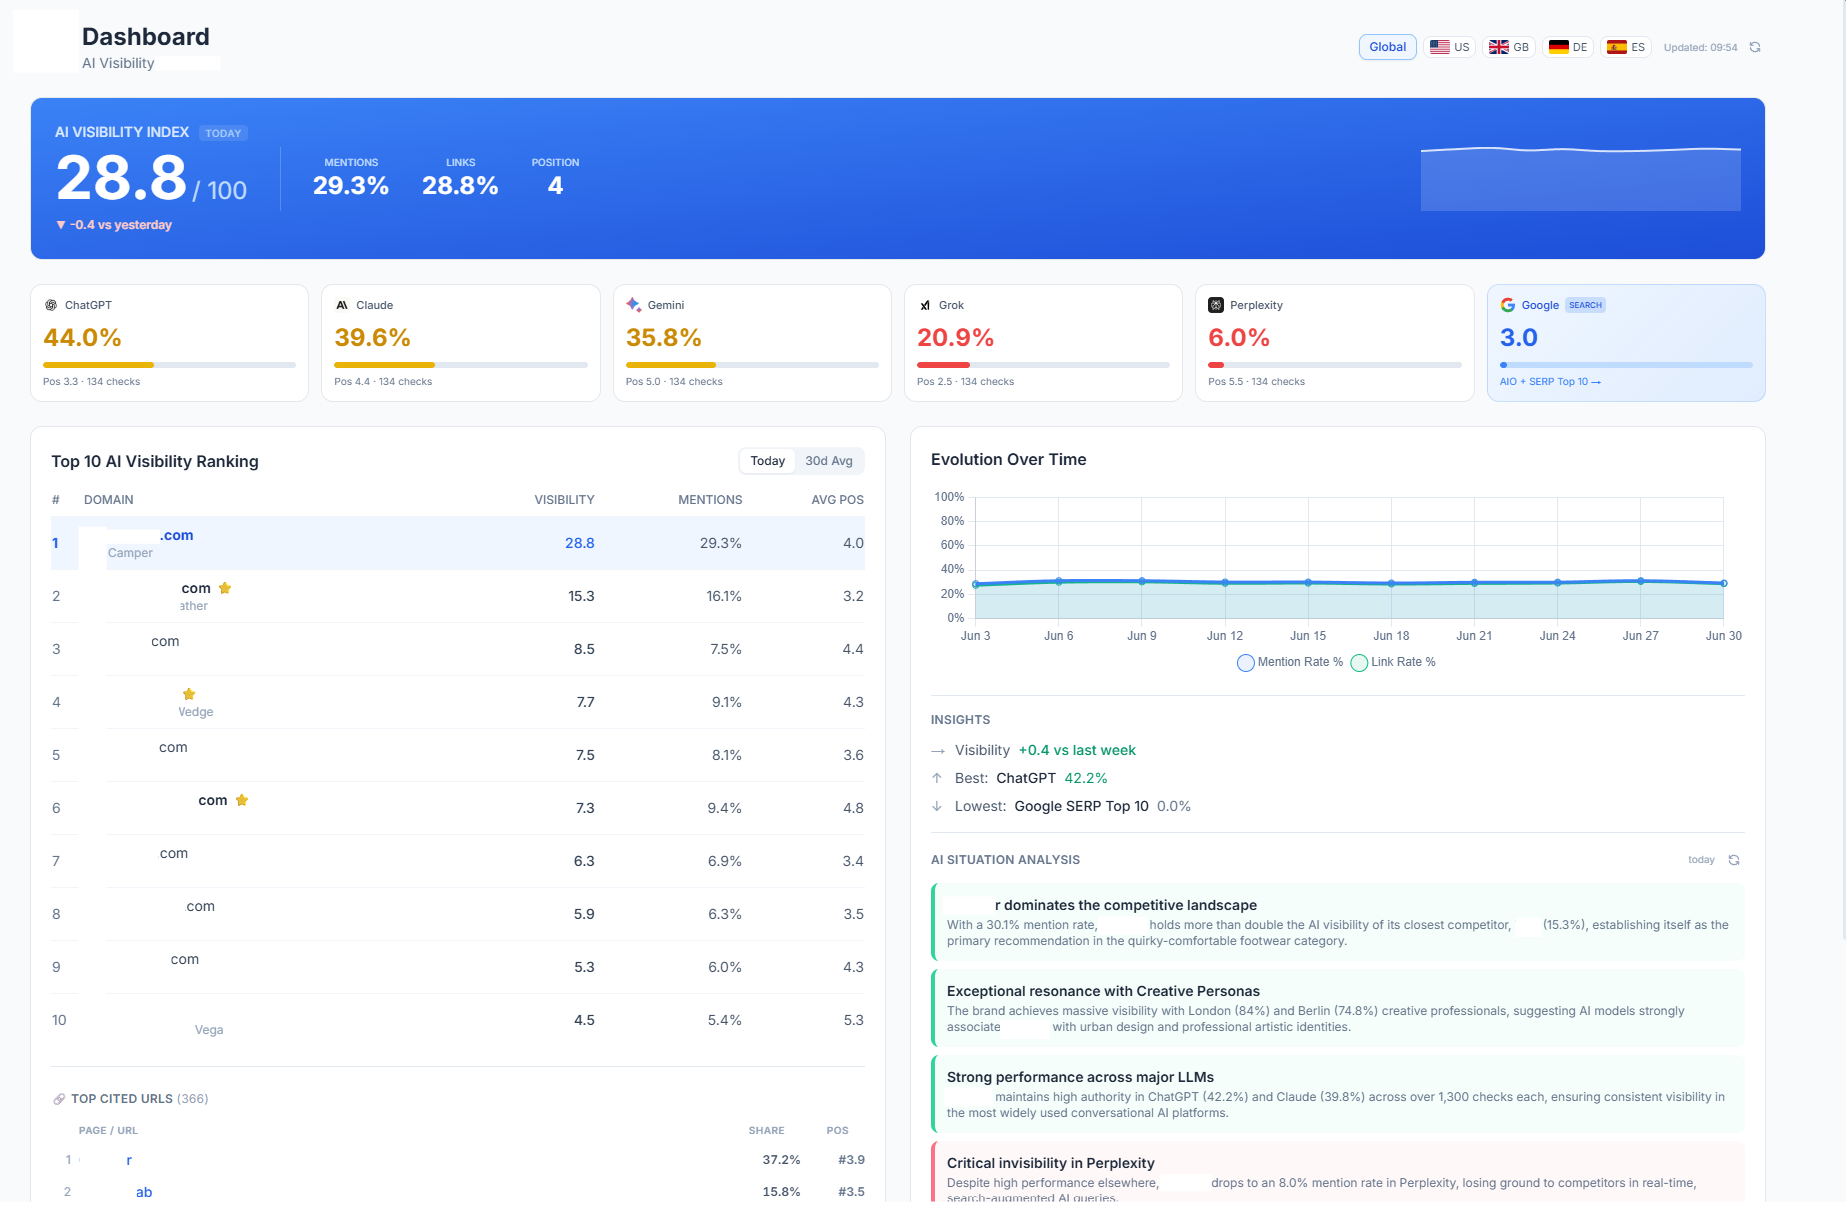The image size is (1846, 1206).
Task: Click the Perplexity logo icon
Action: 1216,305
